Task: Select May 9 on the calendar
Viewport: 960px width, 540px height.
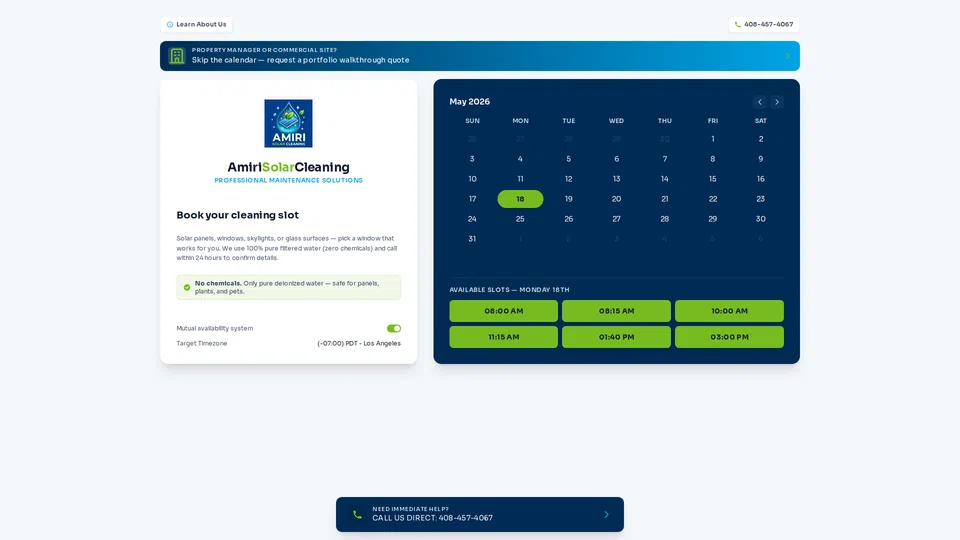Action: click(760, 159)
